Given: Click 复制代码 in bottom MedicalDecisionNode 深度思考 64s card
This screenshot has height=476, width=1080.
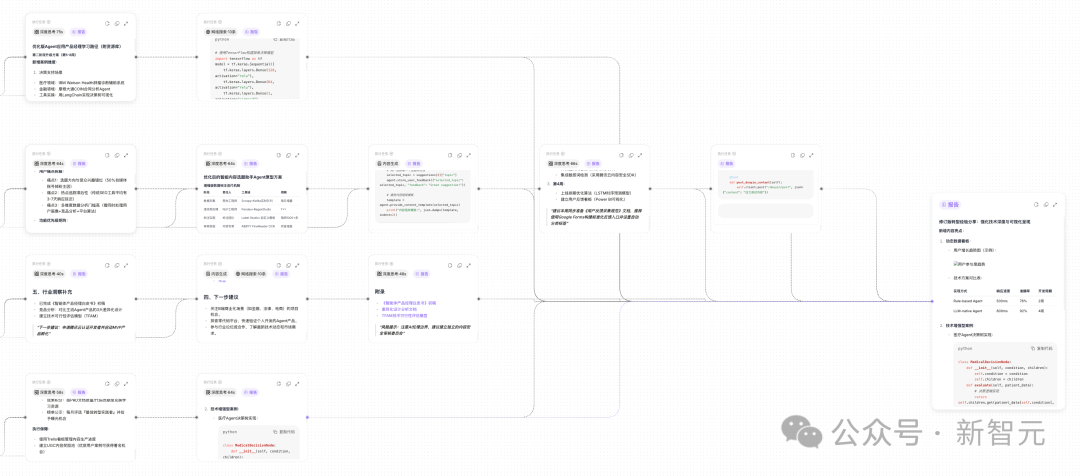Looking at the screenshot, I should pyautogui.click(x=284, y=431).
